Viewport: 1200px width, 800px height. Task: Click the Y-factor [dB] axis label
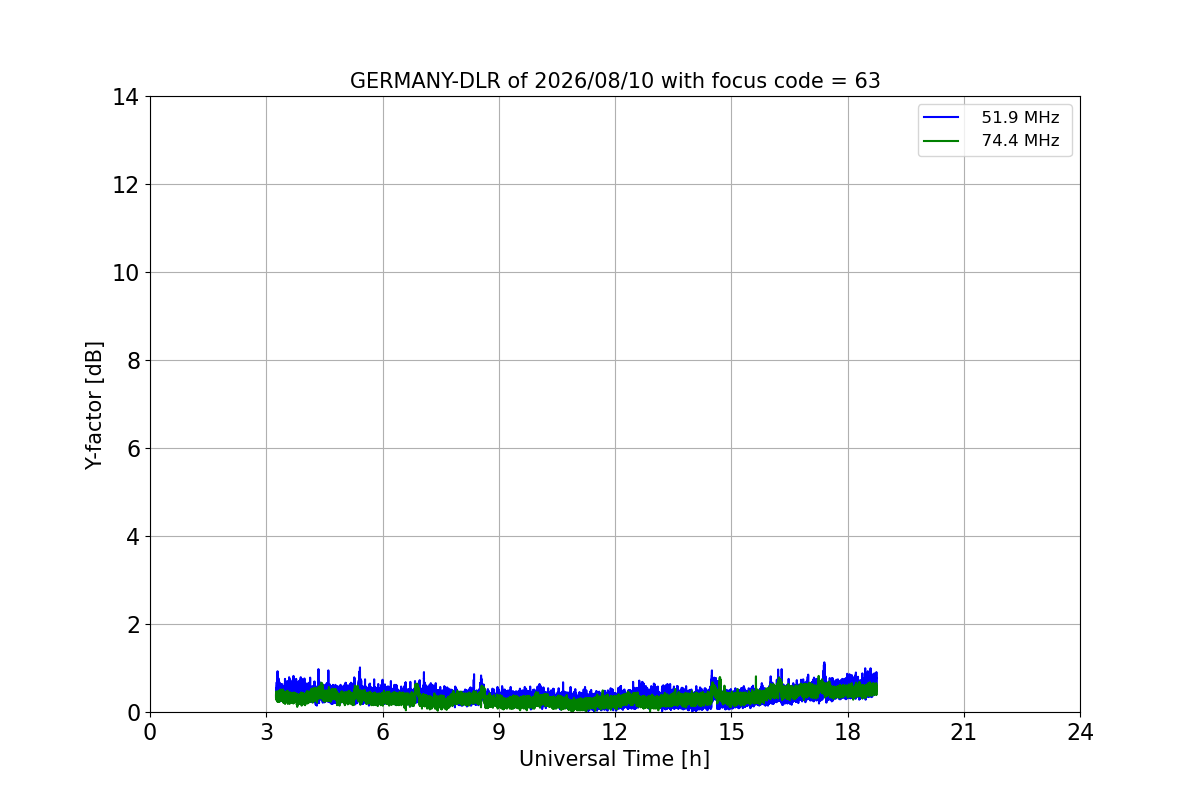[94, 405]
